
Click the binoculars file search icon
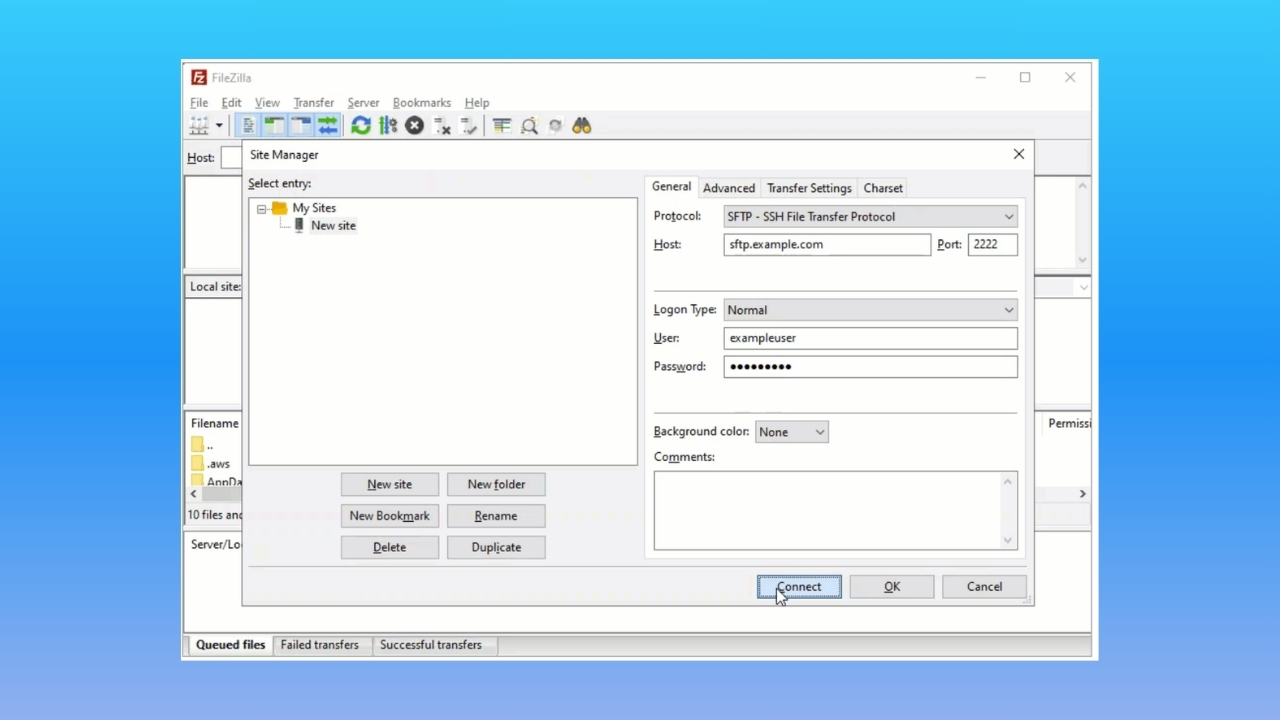click(582, 126)
